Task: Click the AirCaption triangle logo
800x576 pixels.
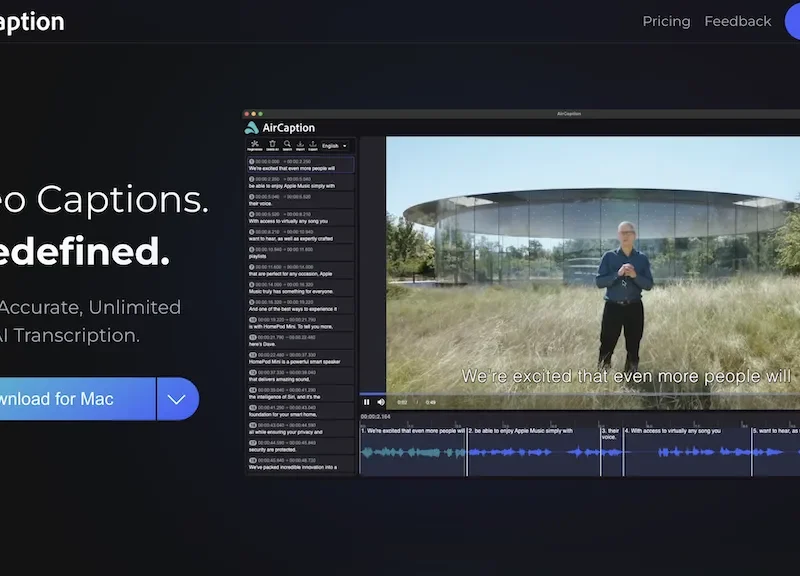Action: 253,127
